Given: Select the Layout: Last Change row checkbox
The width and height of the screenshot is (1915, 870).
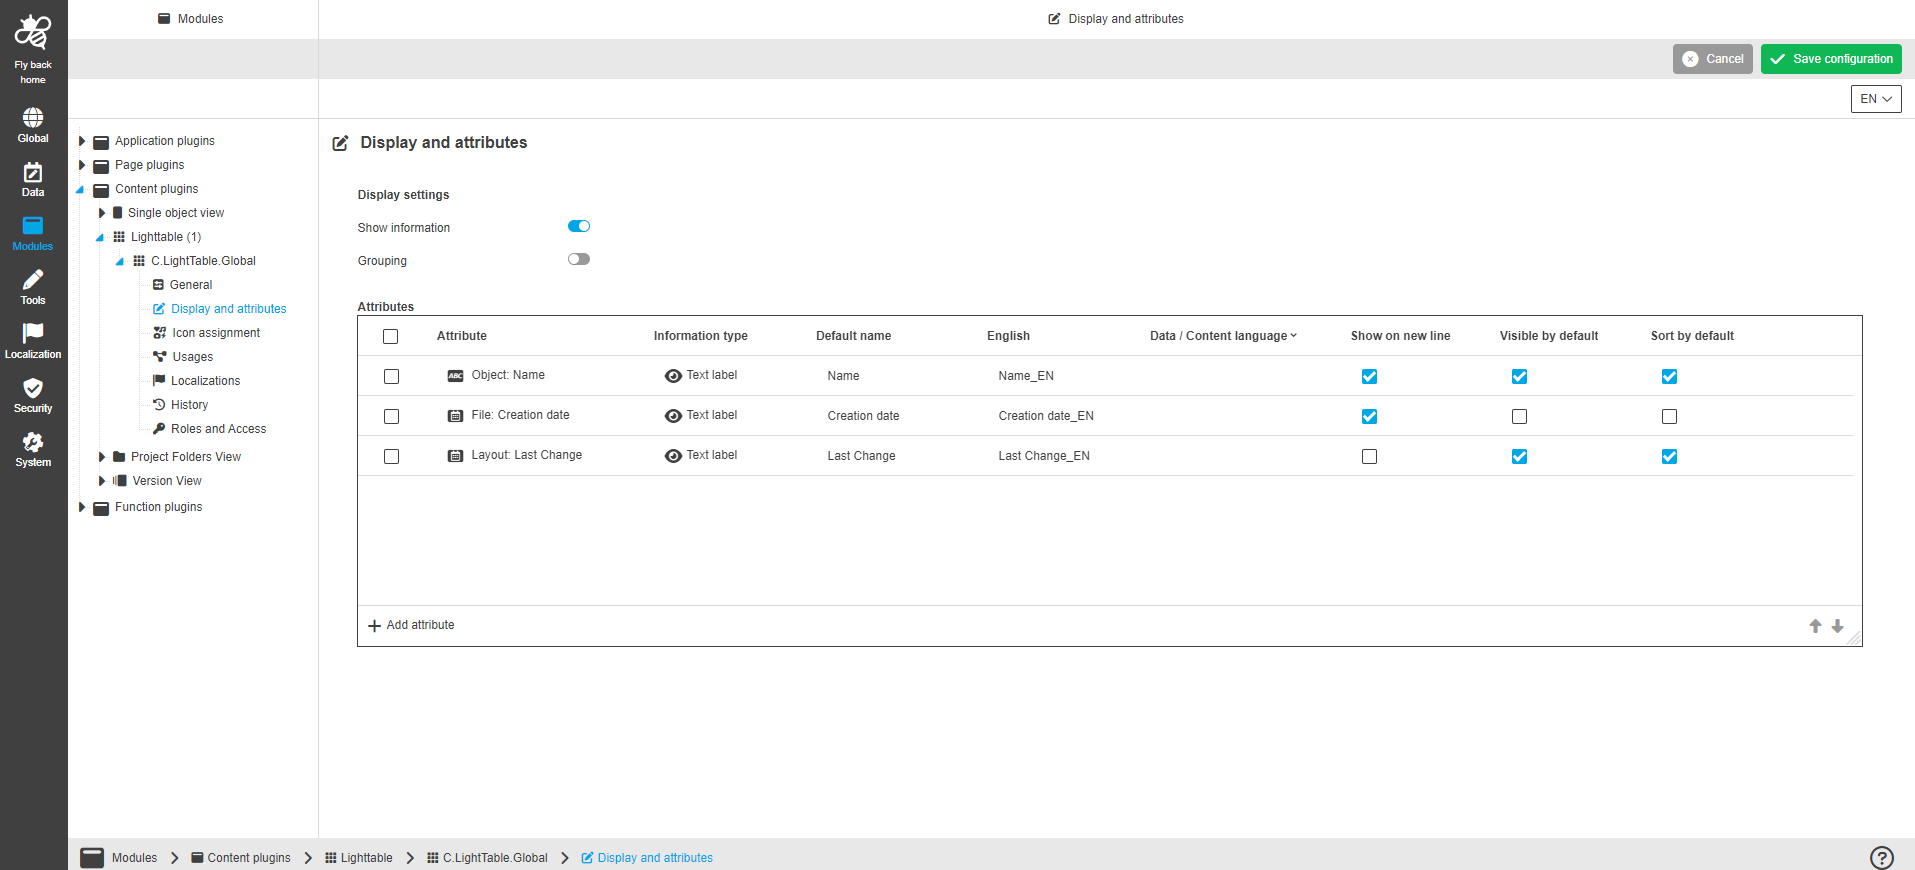Looking at the screenshot, I should pyautogui.click(x=391, y=456).
